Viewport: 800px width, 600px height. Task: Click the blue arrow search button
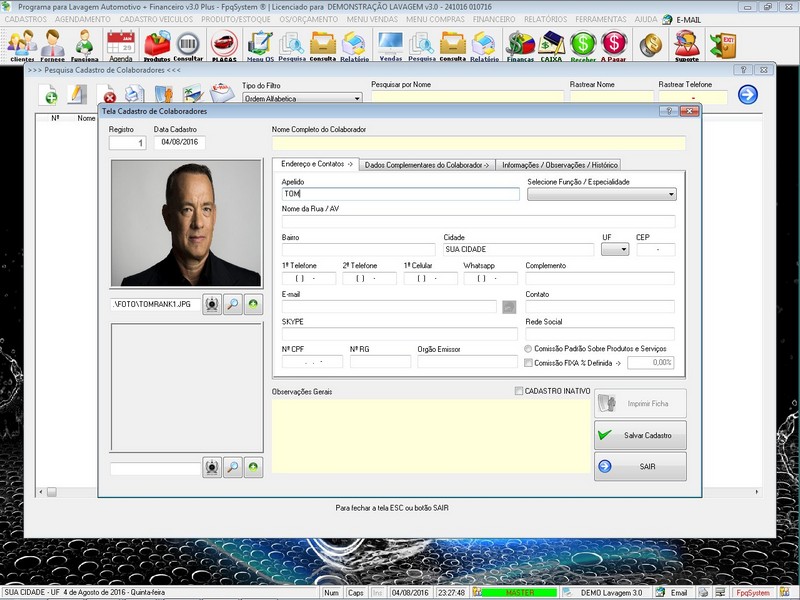(x=747, y=94)
